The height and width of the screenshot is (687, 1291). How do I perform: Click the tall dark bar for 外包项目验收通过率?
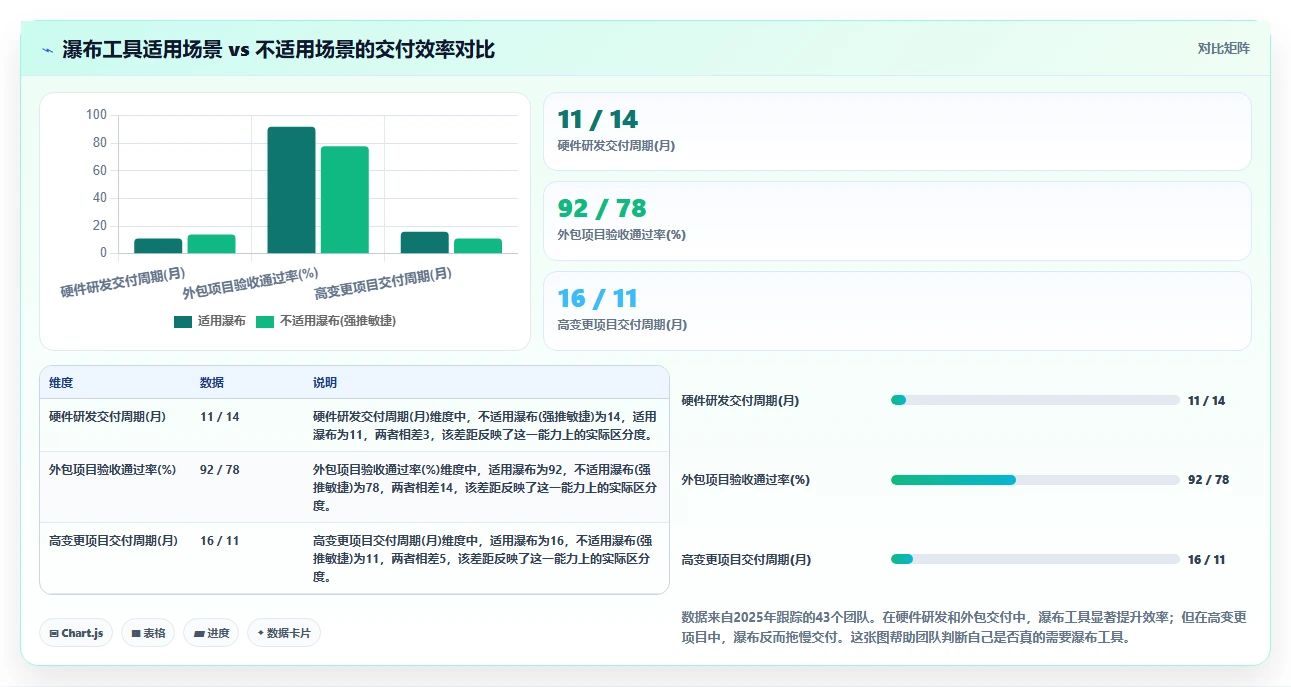pyautogui.click(x=291, y=190)
